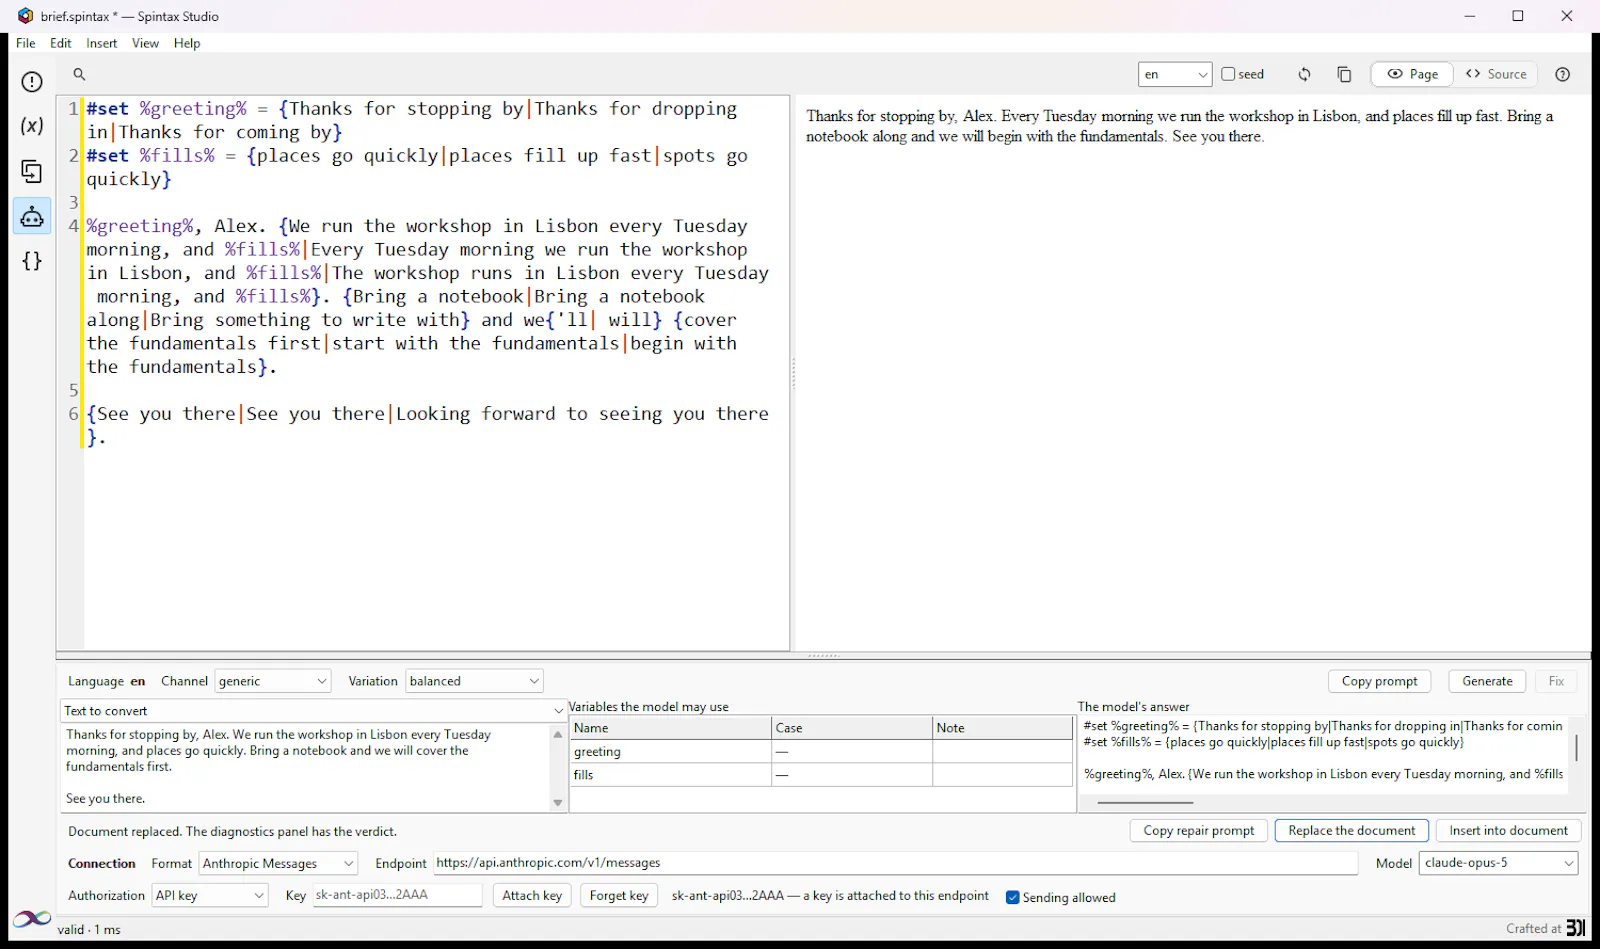Open the View menu

click(145, 43)
